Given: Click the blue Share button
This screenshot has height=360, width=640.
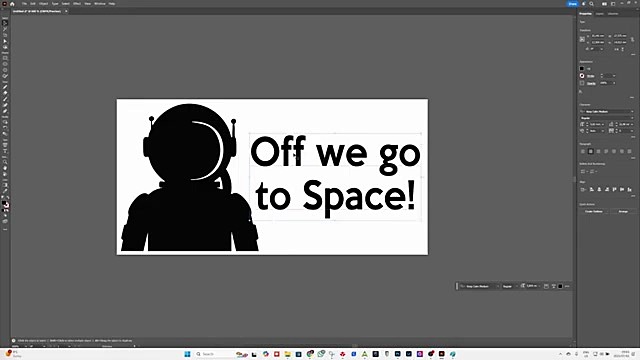Looking at the screenshot, I should [x=573, y=4].
